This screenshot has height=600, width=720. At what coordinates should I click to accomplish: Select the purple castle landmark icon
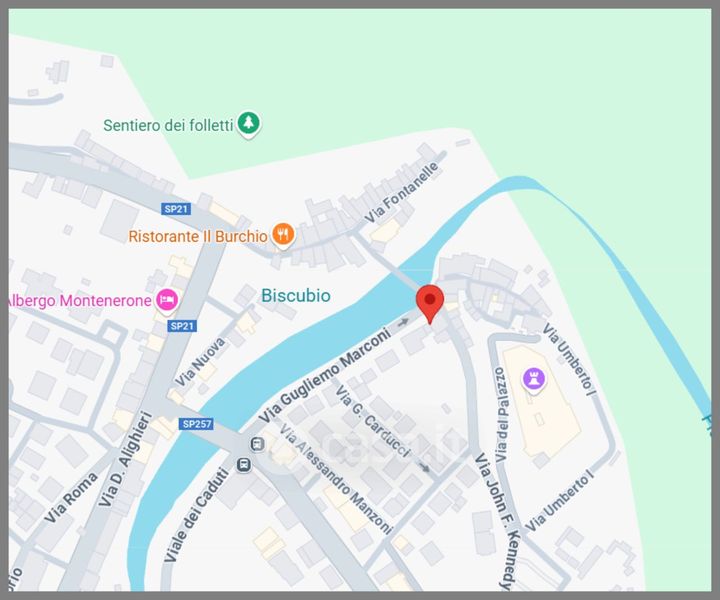coord(534,380)
